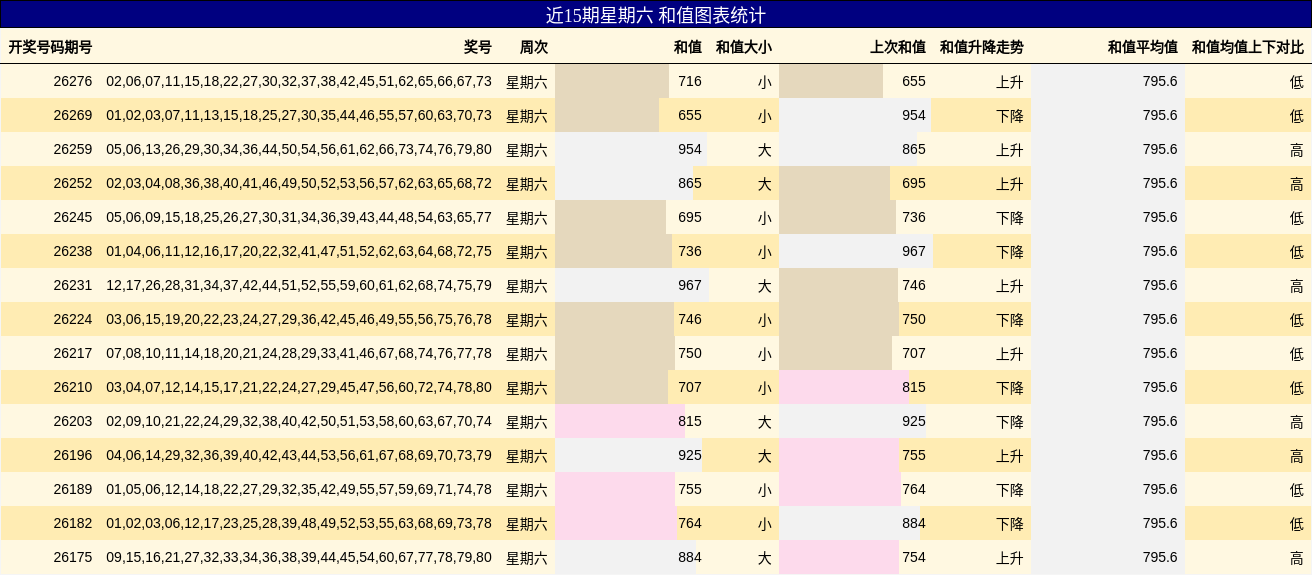
Task: Click the winning numbers row starting 02,06,07,11,15,18
Action: tap(299, 82)
